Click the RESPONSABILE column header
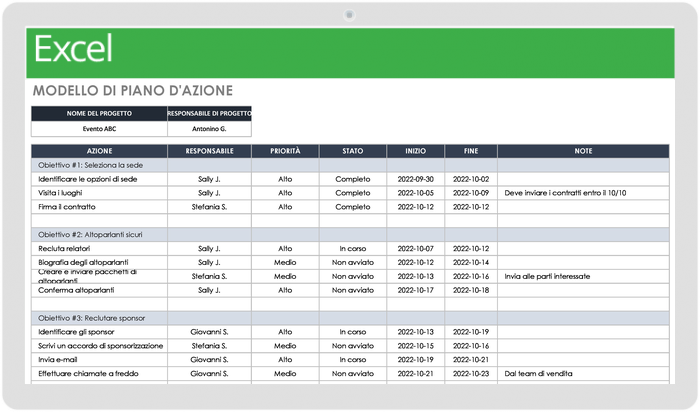This screenshot has width=700, height=412. pyautogui.click(x=209, y=151)
